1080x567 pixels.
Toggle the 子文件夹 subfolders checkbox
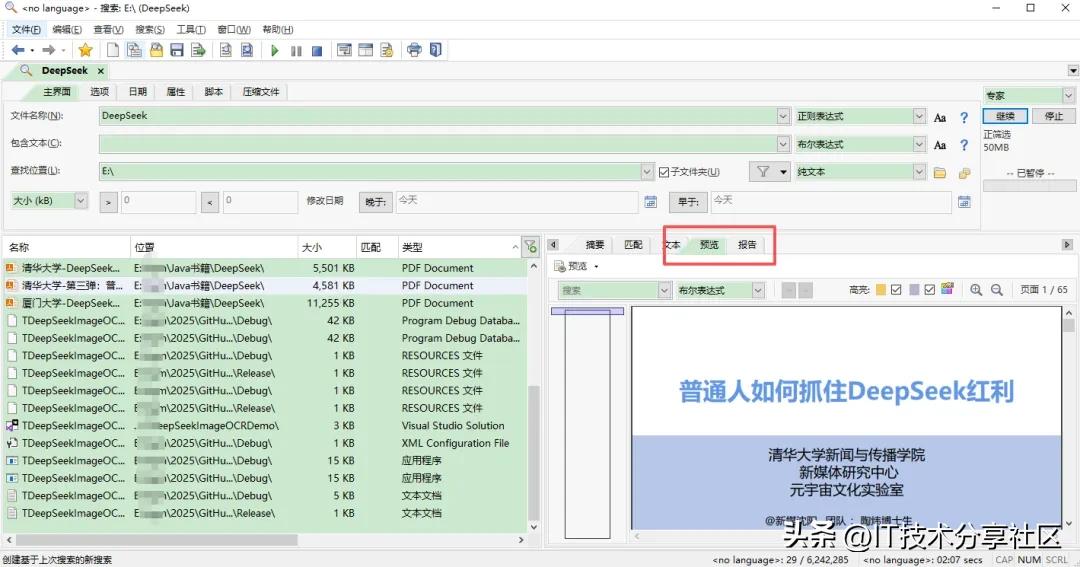[664, 172]
